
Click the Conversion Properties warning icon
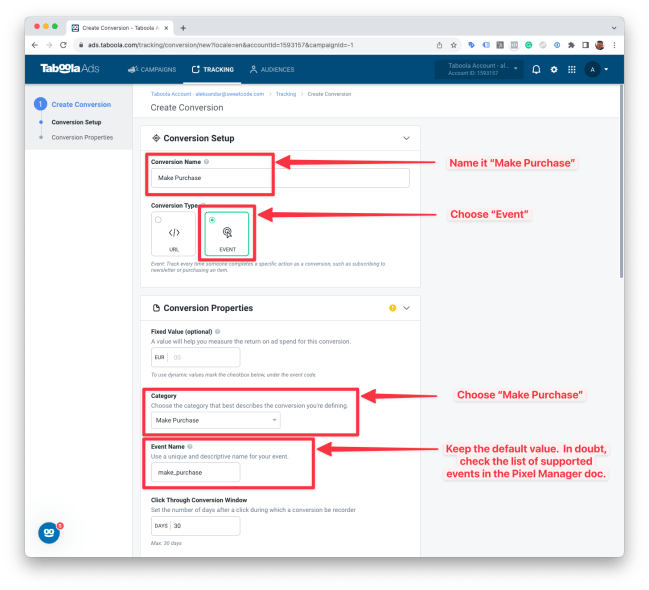point(392,308)
